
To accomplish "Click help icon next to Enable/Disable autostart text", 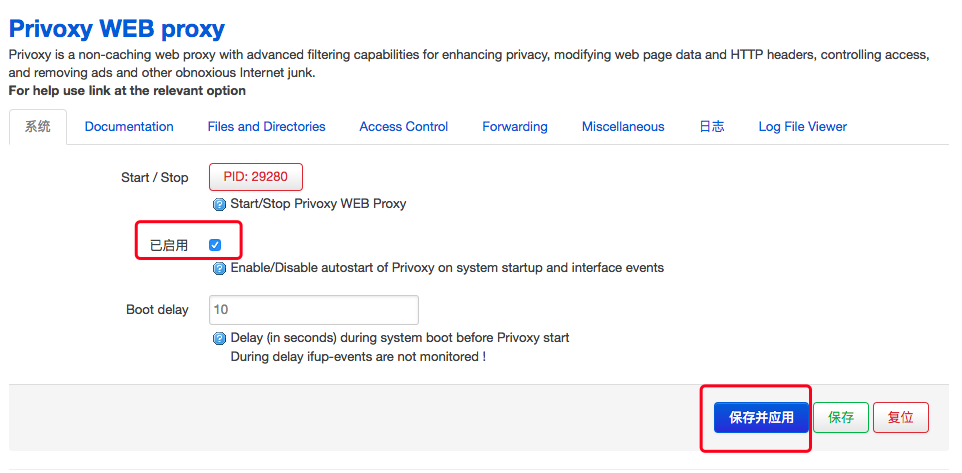I will tap(220, 268).
